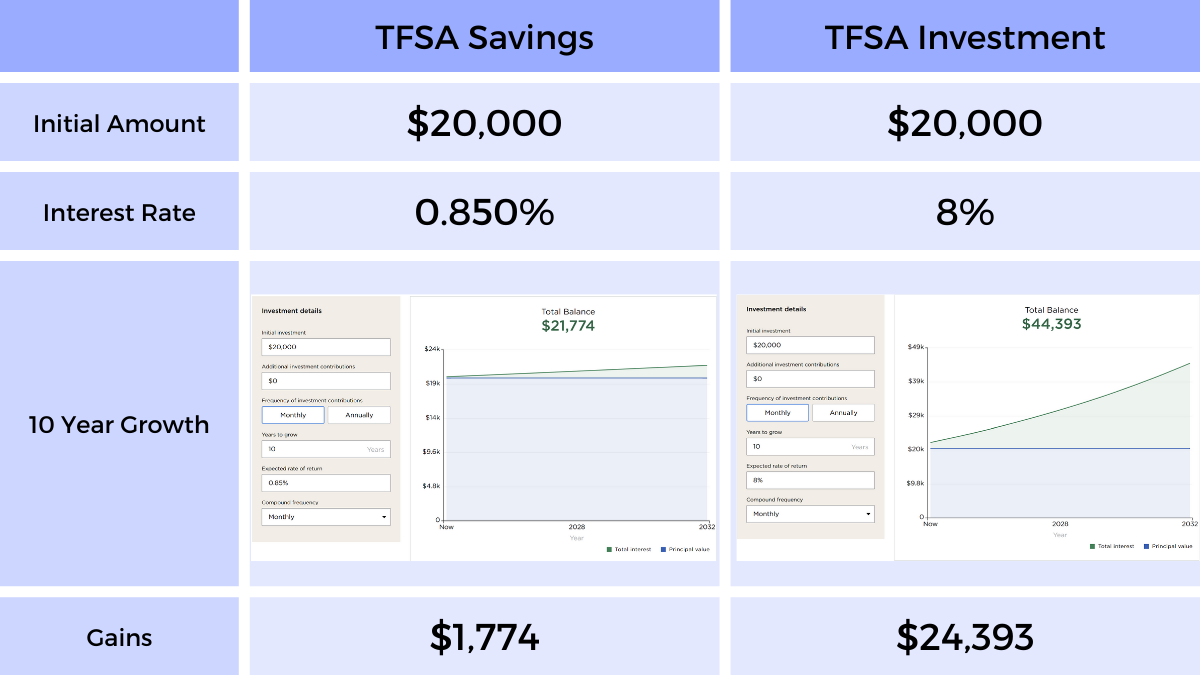
Task: Select Monthly contribution frequency in Investment panel
Action: [x=777, y=412]
